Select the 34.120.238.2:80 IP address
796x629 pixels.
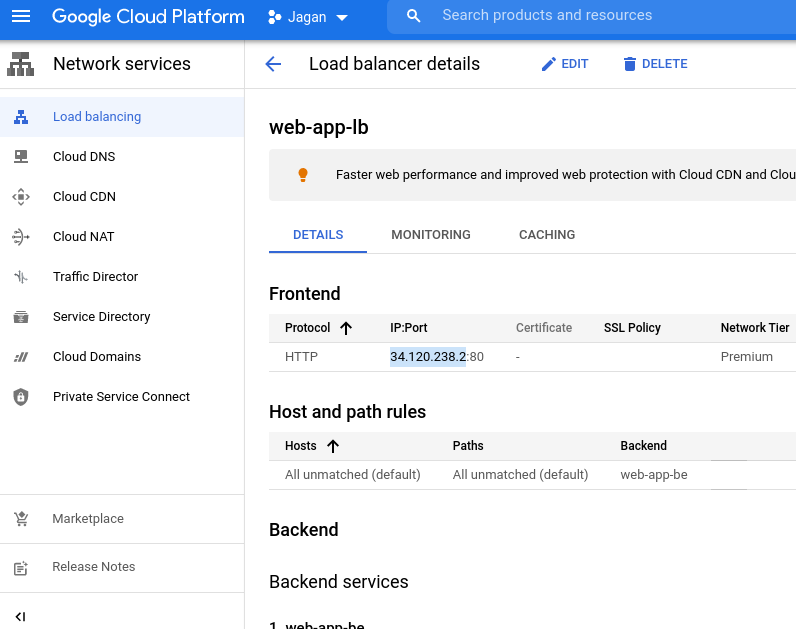tap(437, 357)
